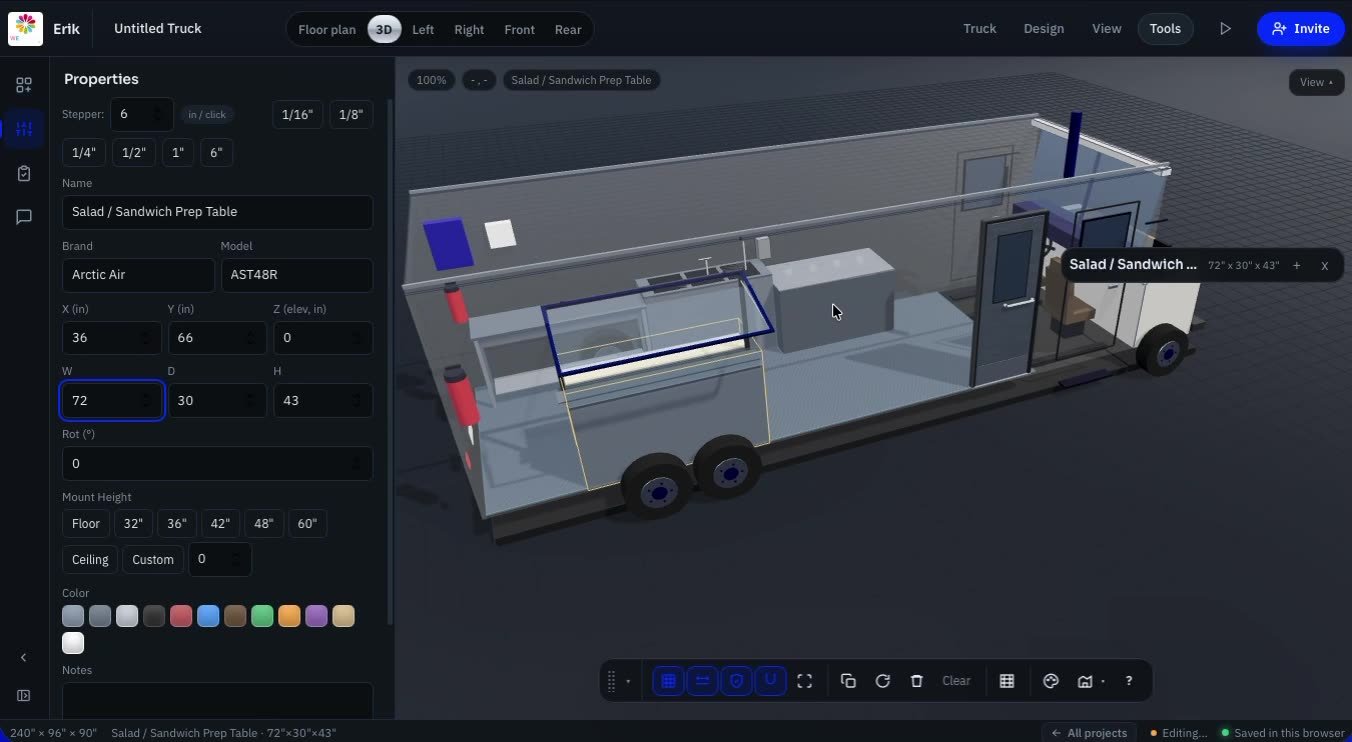1352x742 pixels.
Task: Rotate selected item with rotate icon
Action: [882, 681]
